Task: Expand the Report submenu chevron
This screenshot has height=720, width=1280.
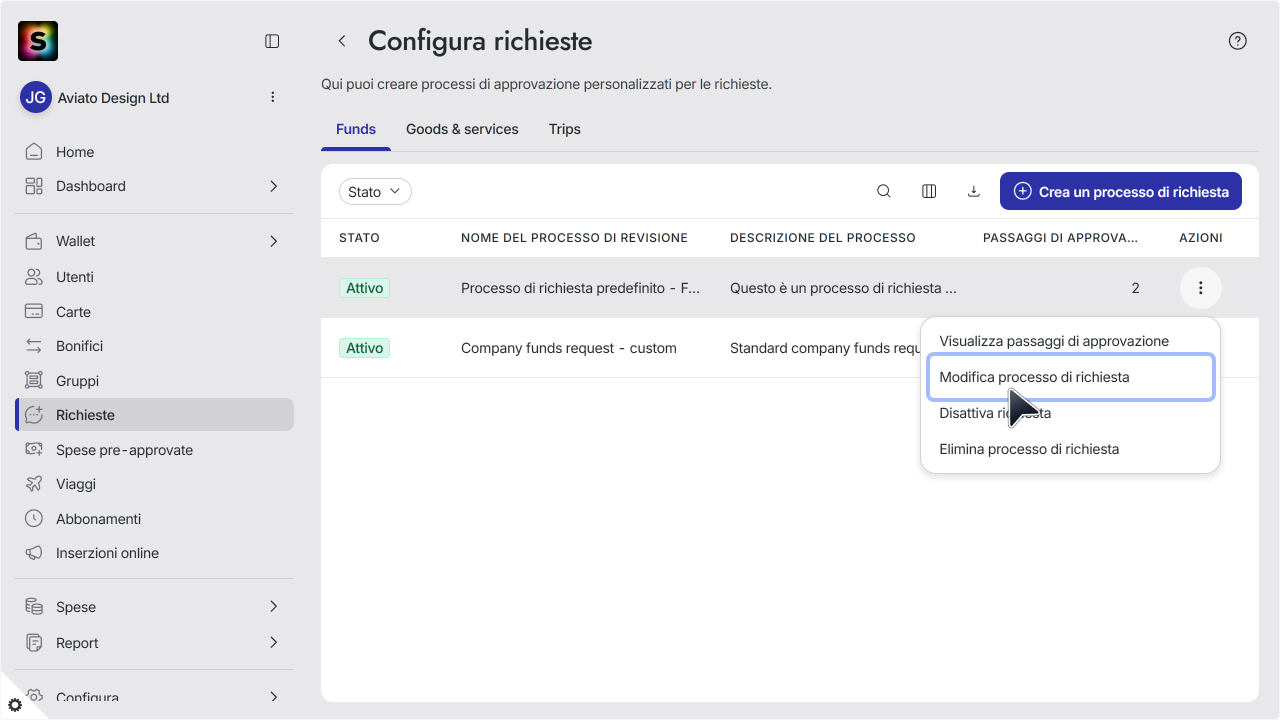Action: click(x=274, y=643)
